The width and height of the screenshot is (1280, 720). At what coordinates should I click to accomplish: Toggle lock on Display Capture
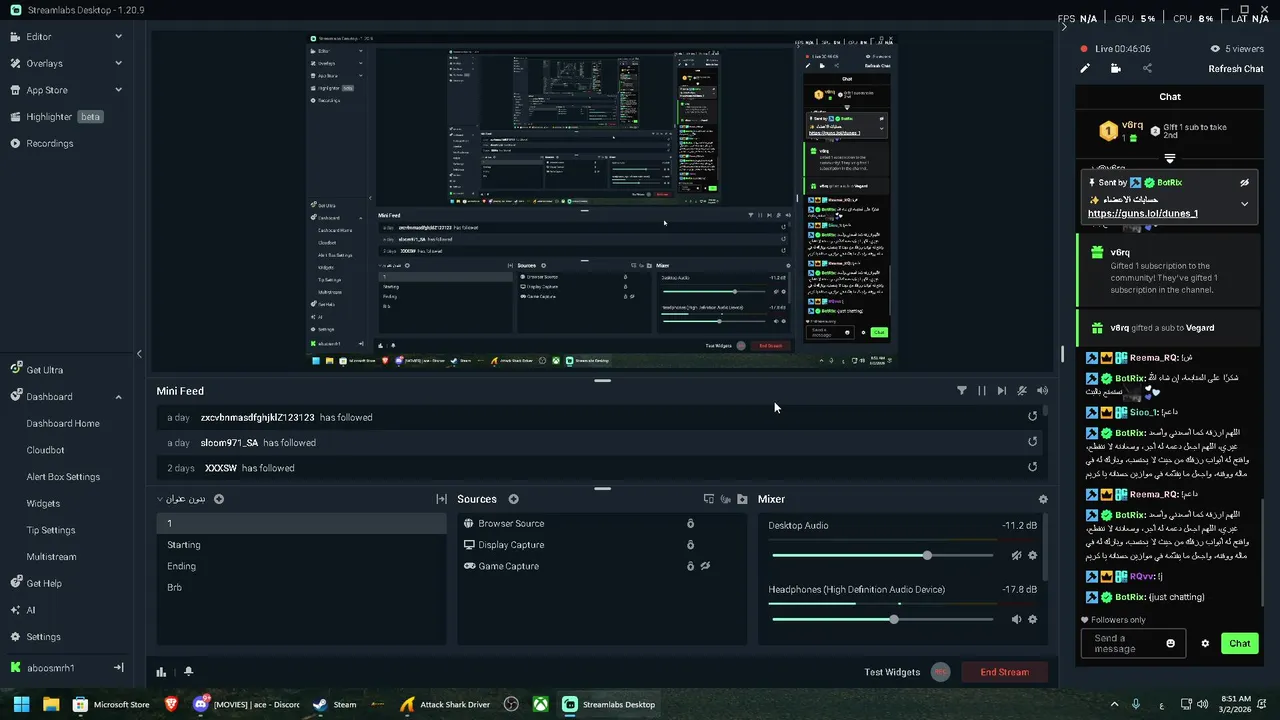tap(690, 545)
